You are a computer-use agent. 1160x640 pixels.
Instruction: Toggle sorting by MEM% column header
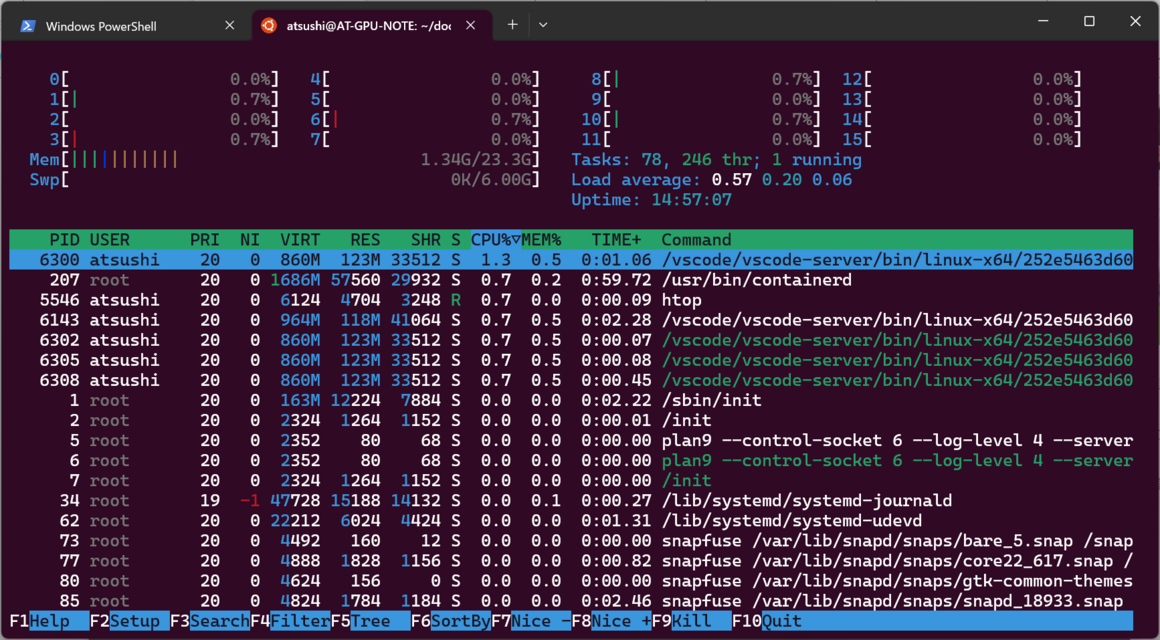(x=540, y=239)
